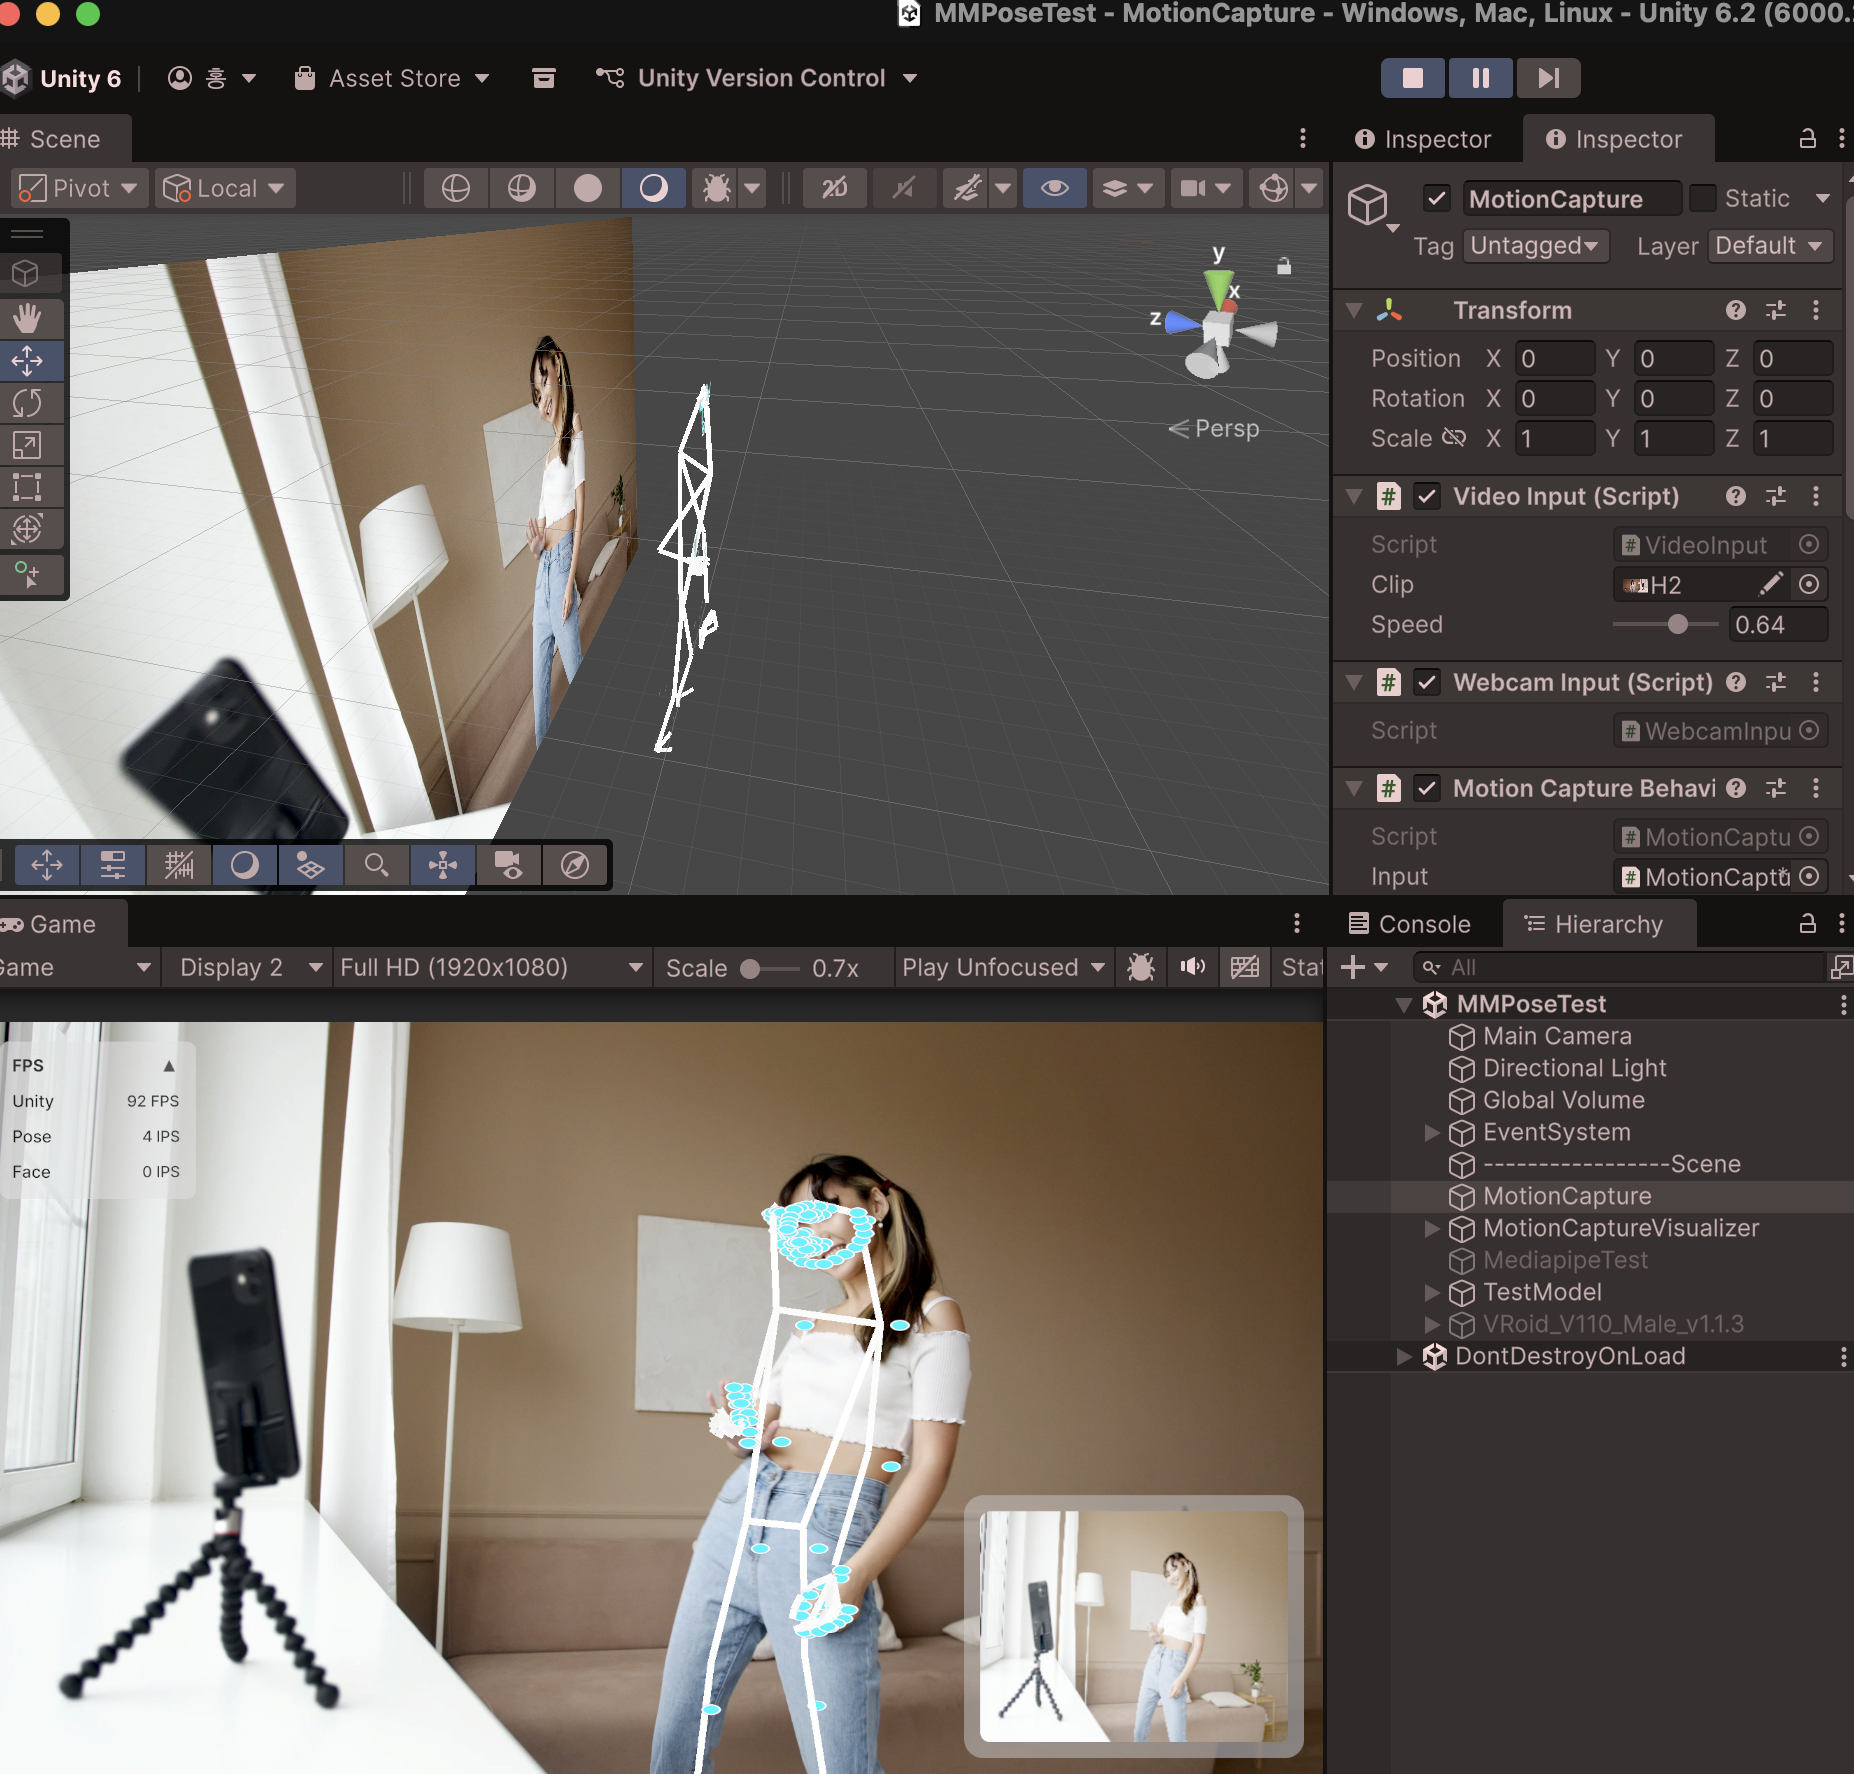Open Full HD resolution dropdown
Viewport: 1854px width, 1774px height.
[491, 967]
